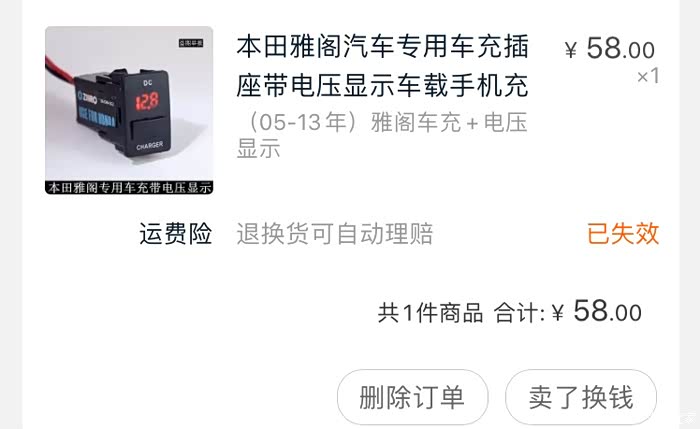This screenshot has height=429, width=700.
Task: Tap the thumbnail caption 本田雅阁专用车充带电压显示
Action: click(129, 187)
